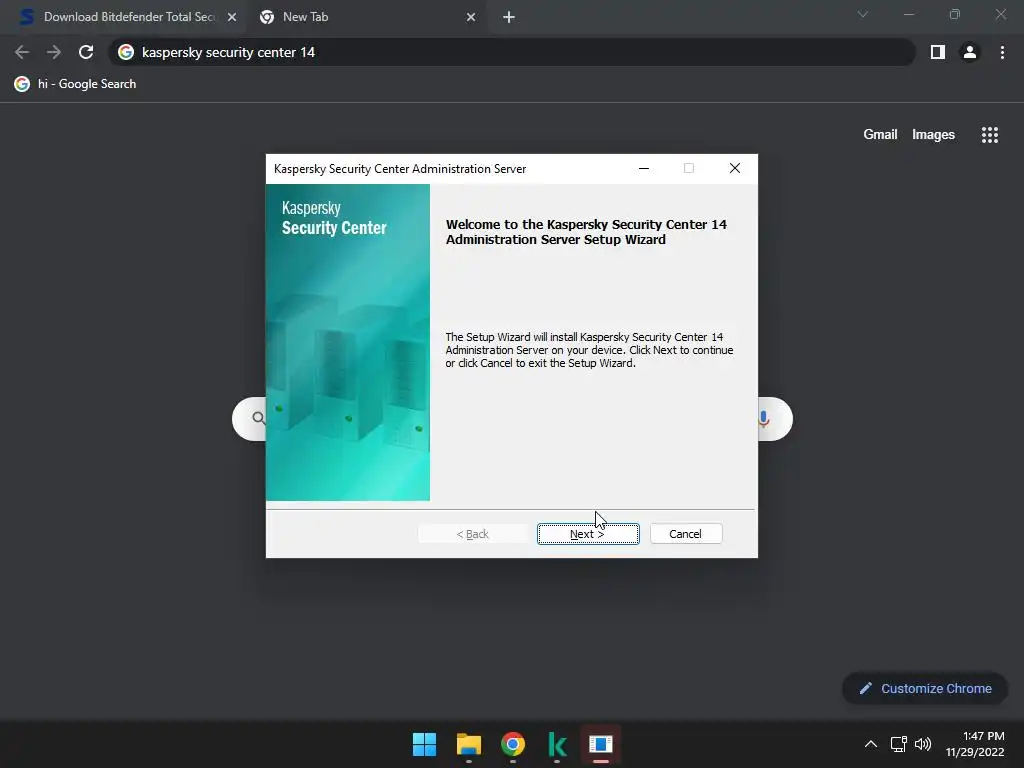This screenshot has width=1024, height=768.
Task: Open volume control in system tray
Action: (x=923, y=744)
